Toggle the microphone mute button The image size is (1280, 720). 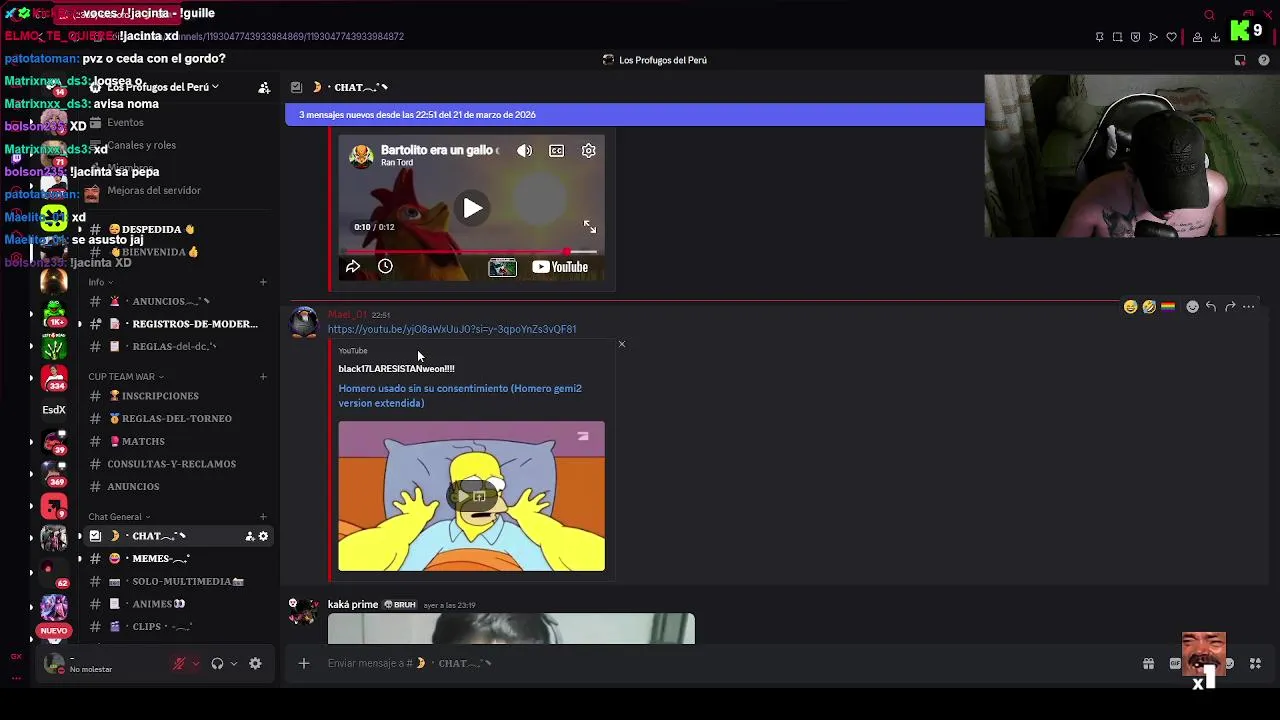coord(180,663)
